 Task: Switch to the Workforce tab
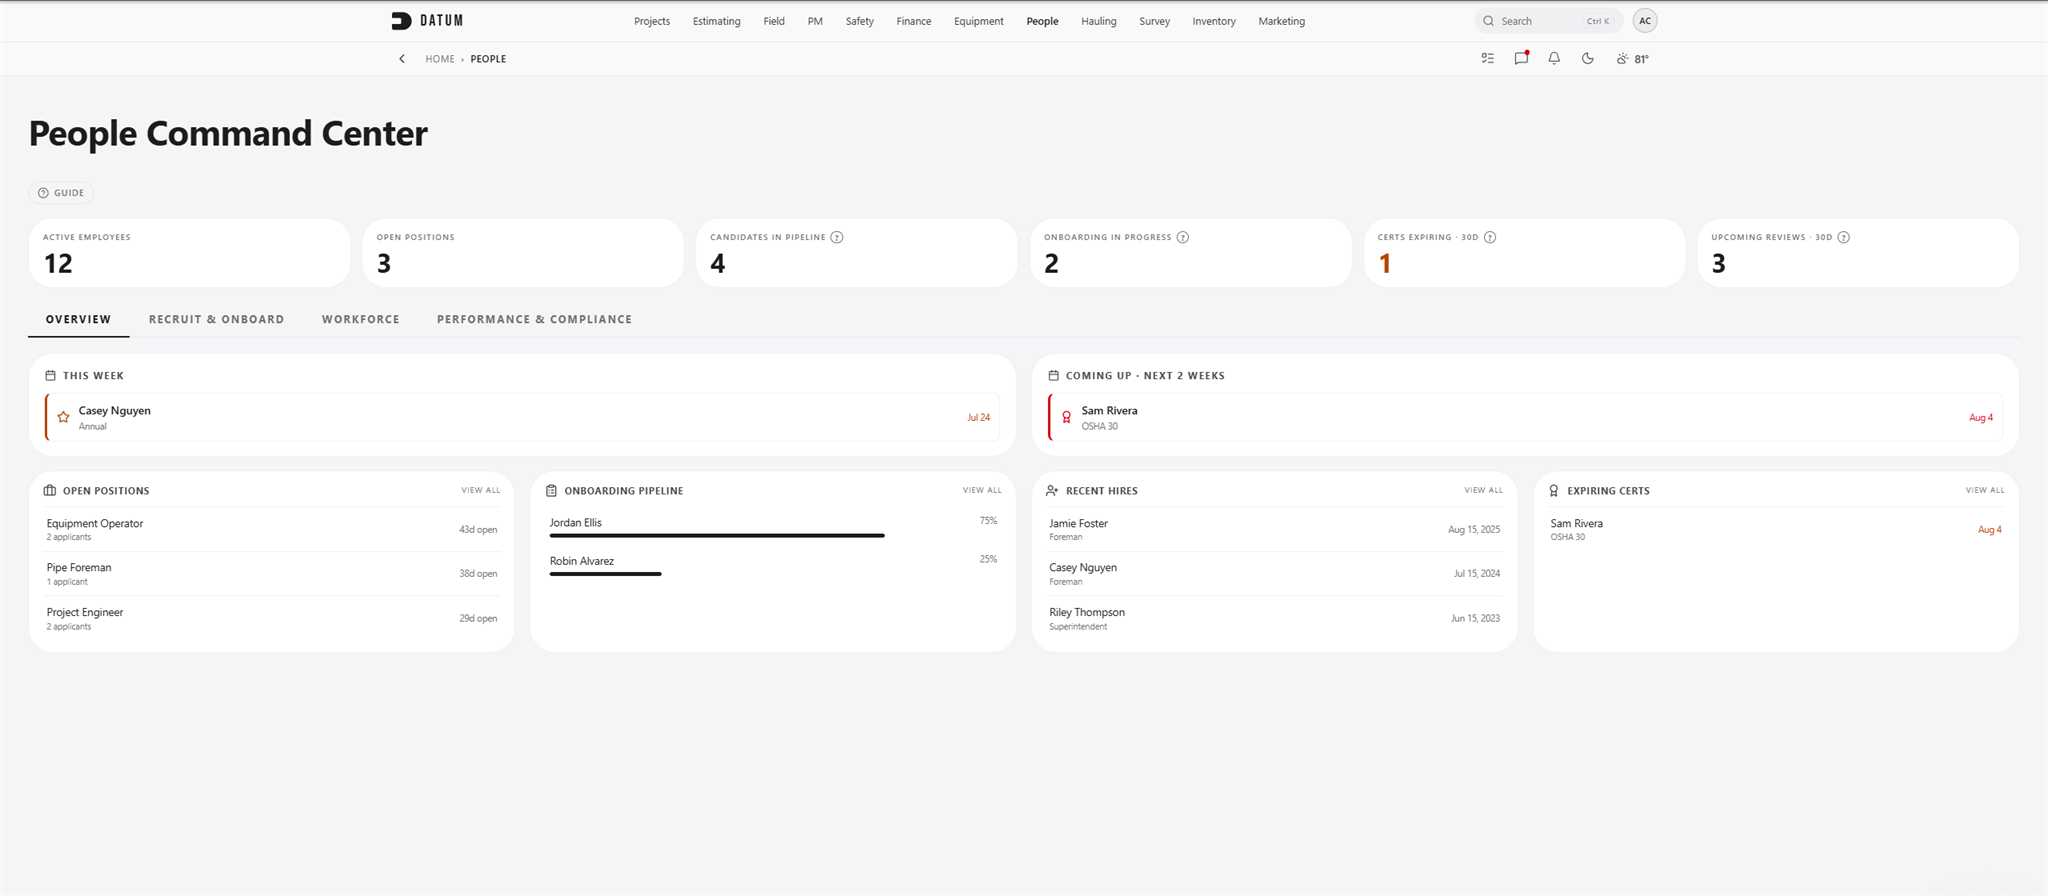point(361,320)
